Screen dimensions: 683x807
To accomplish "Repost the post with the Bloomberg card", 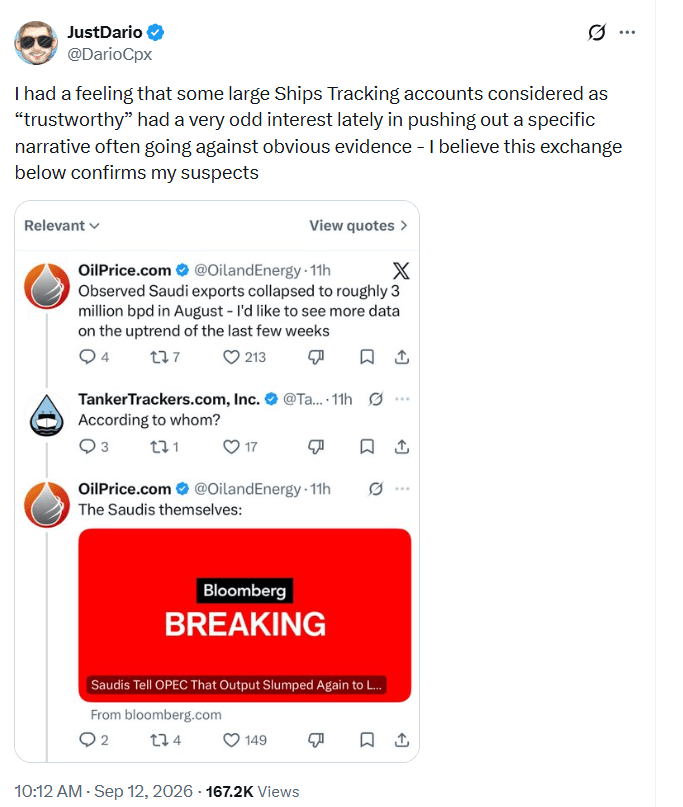I will [159, 740].
